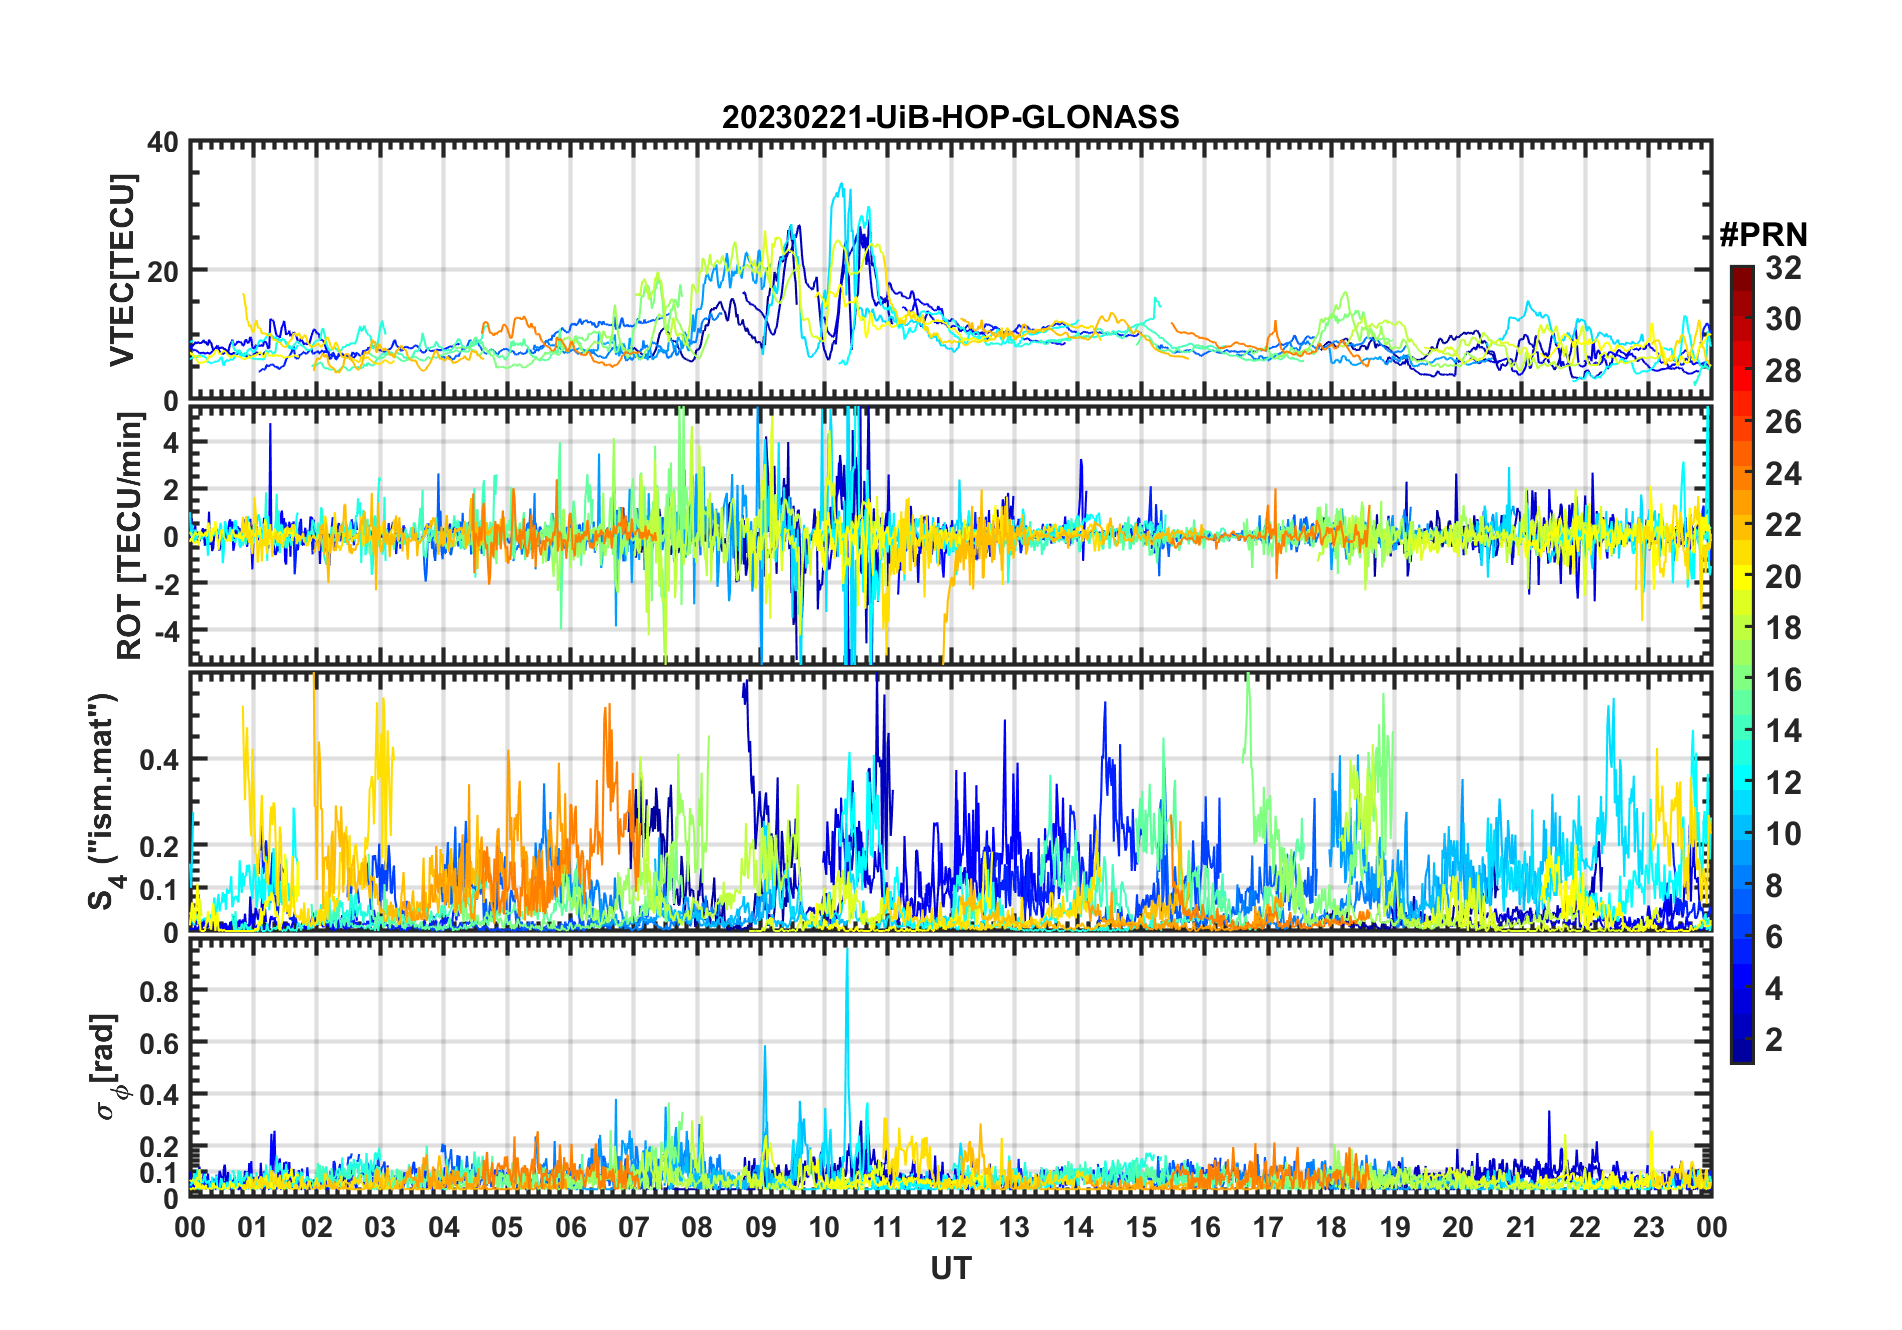1902x1330 pixels.
Task: Click the colorbar tick label 20
Action: (x=1783, y=577)
